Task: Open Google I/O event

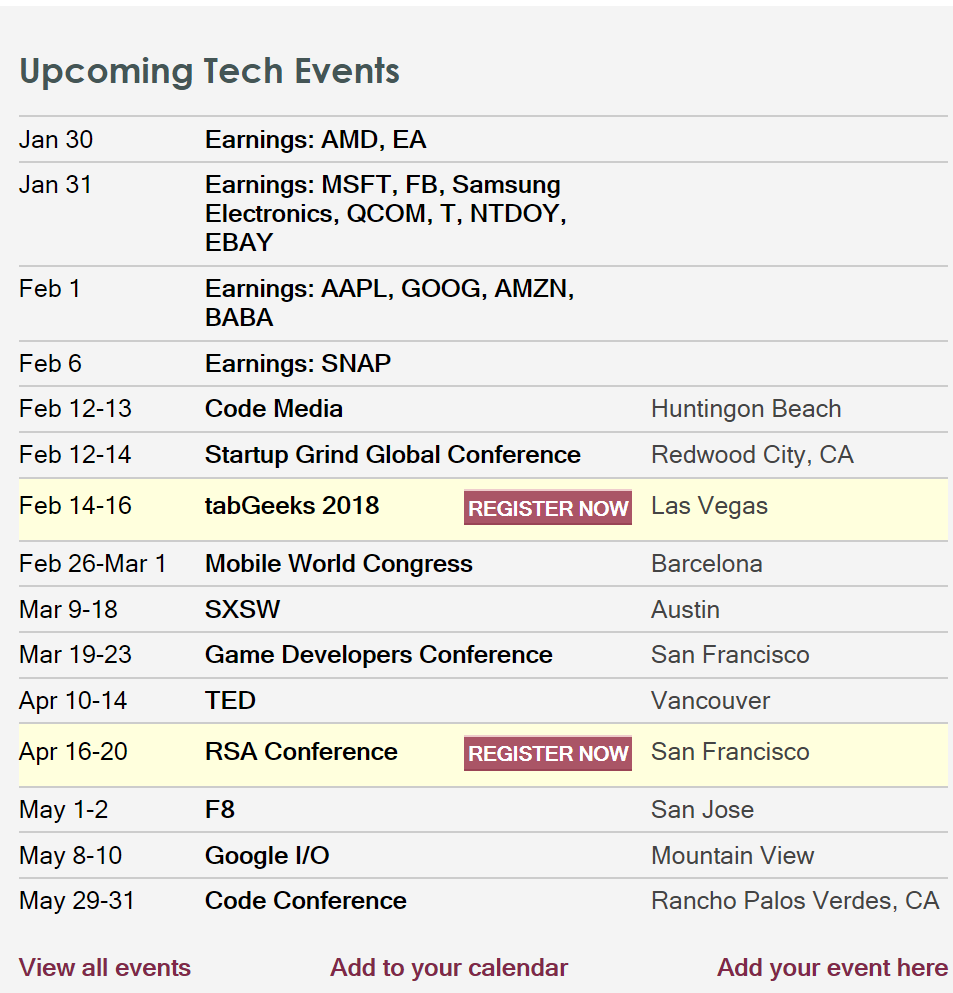Action: point(267,855)
